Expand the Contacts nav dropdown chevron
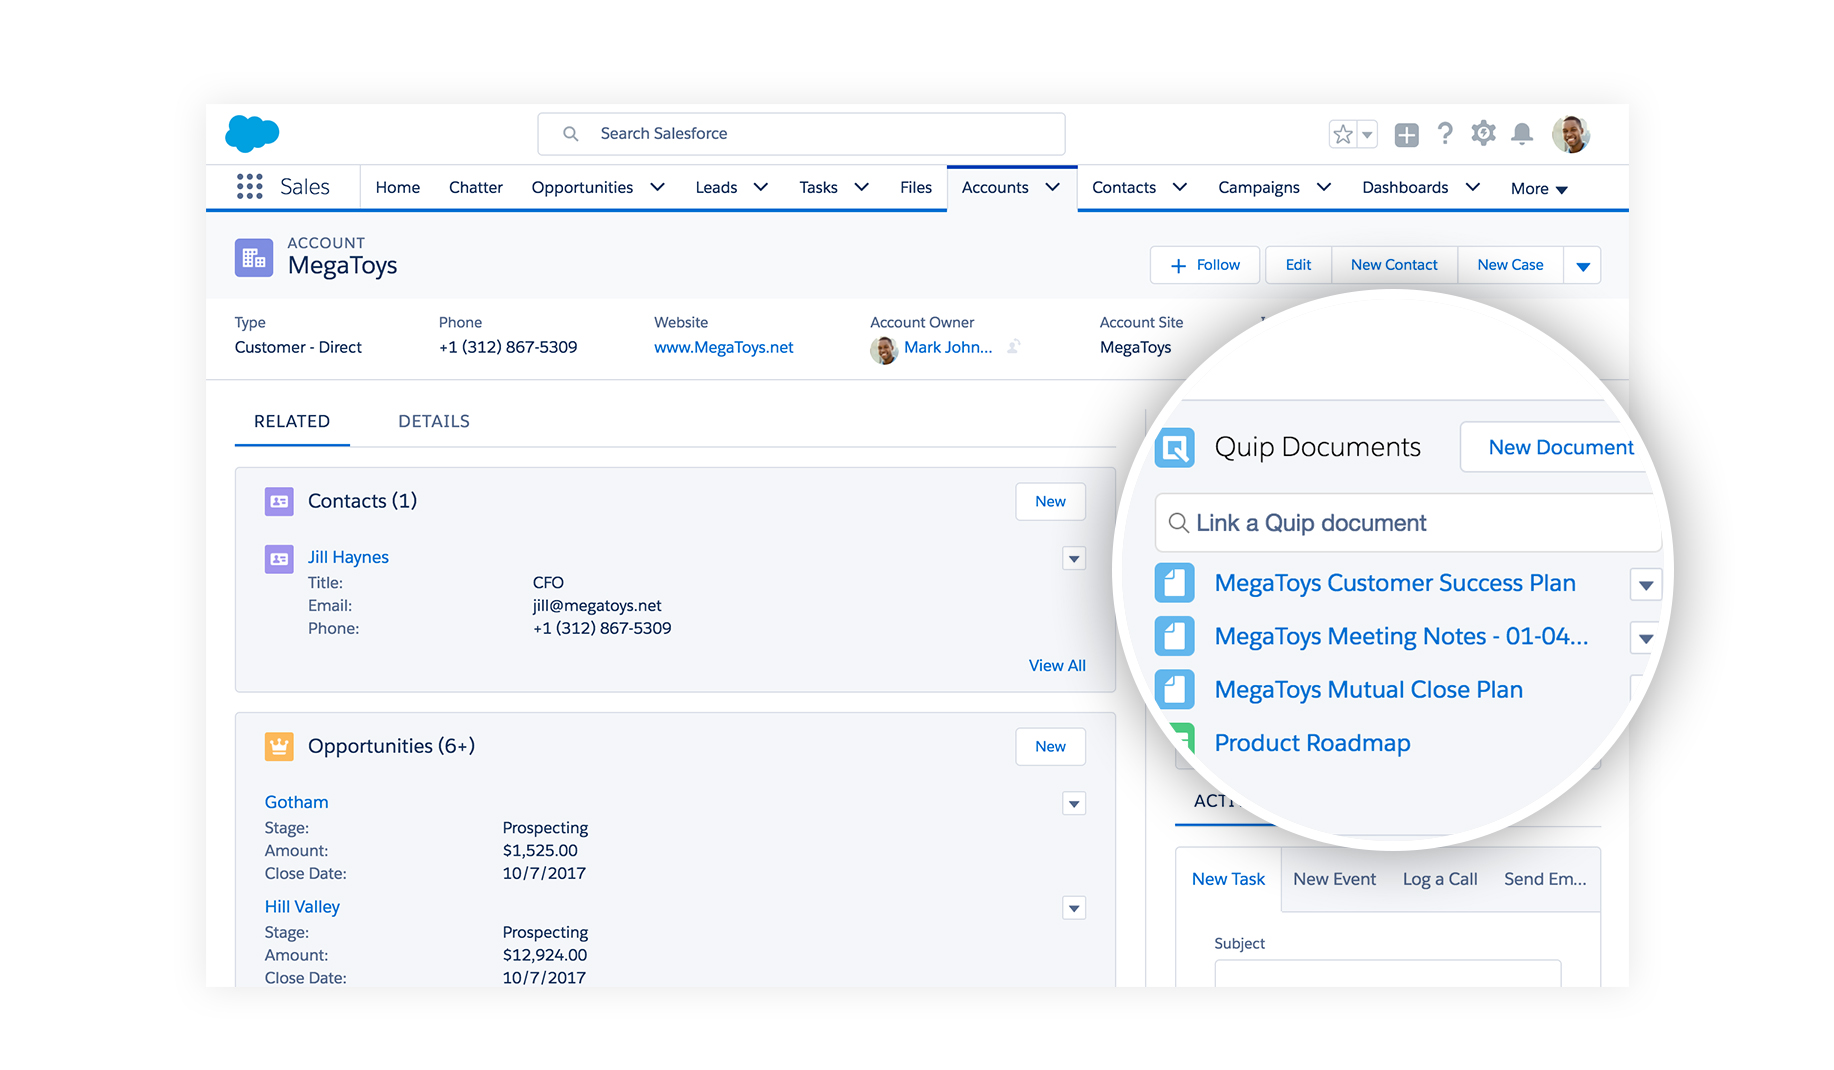This screenshot has width=1834, height=1070. tap(1179, 187)
